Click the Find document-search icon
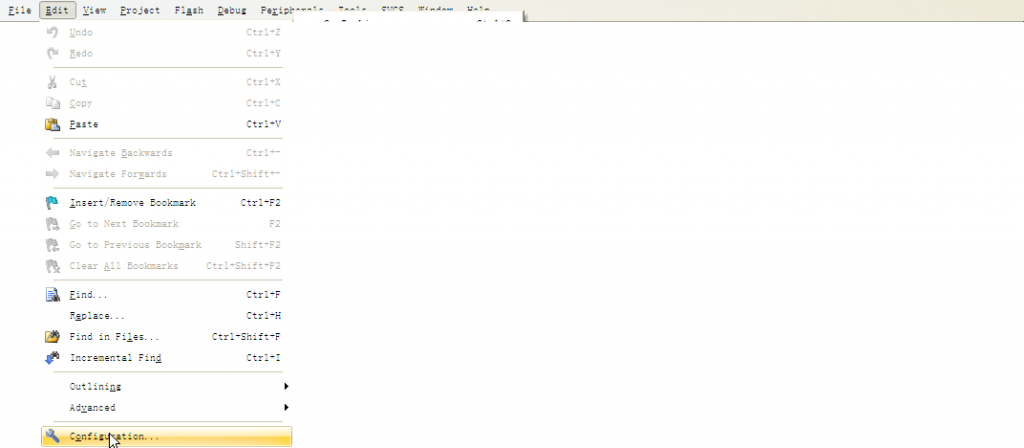 (x=53, y=295)
